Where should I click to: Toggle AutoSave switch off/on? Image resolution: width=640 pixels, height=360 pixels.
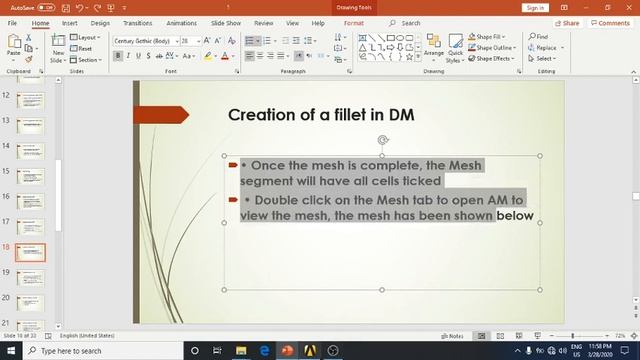click(46, 8)
